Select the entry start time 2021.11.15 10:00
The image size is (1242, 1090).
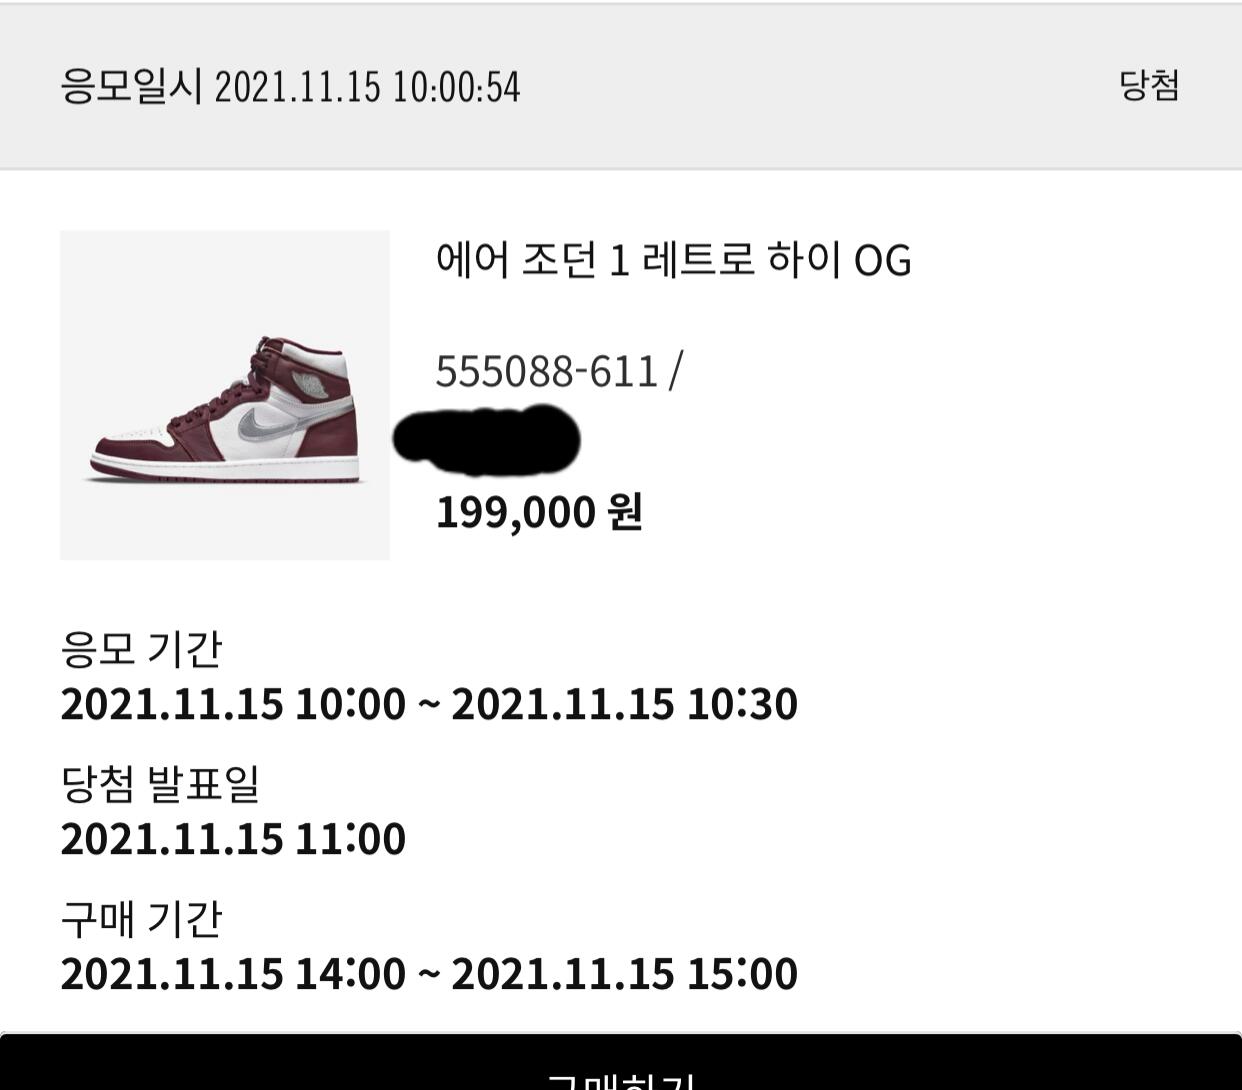pos(233,704)
